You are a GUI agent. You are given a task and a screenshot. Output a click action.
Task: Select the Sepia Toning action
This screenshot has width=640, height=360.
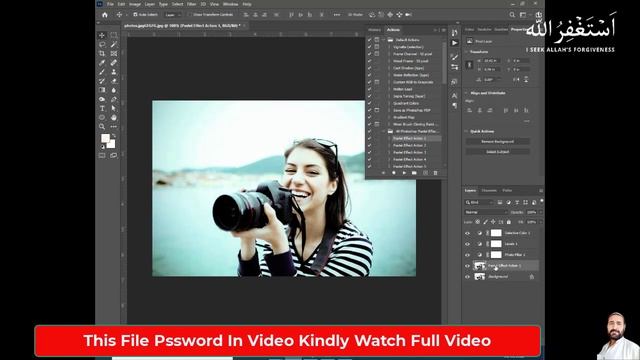[x=409, y=96]
